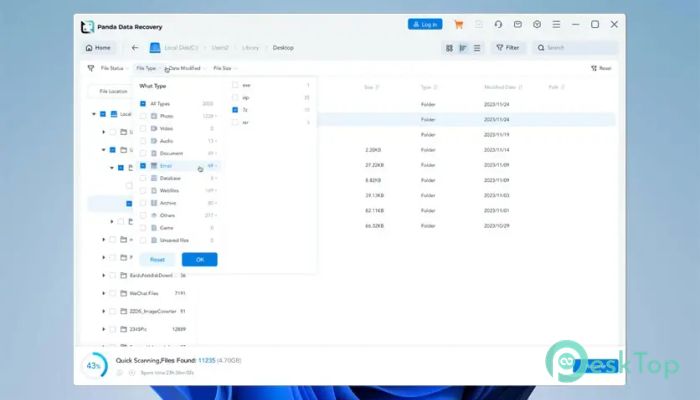Image resolution: width=700 pixels, height=400 pixels.
Task: Open the File Size filter dropdown
Action: 225,68
